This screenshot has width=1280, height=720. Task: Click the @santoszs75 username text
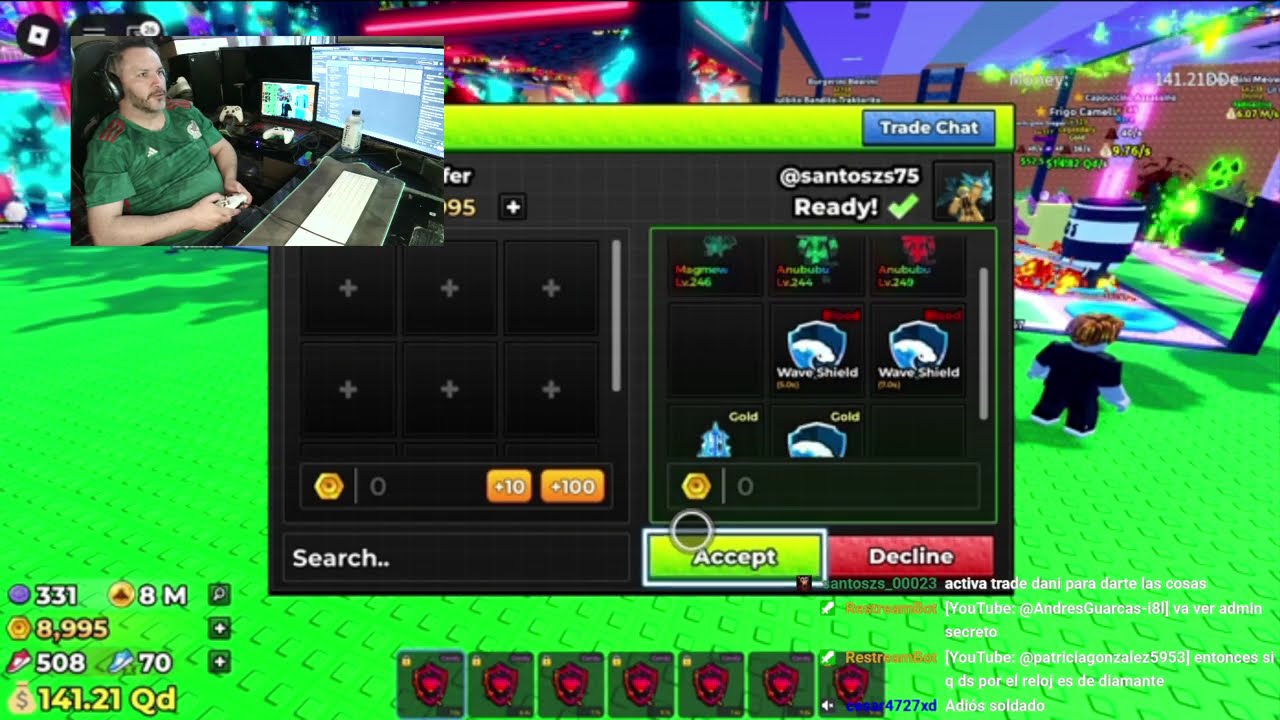(849, 176)
